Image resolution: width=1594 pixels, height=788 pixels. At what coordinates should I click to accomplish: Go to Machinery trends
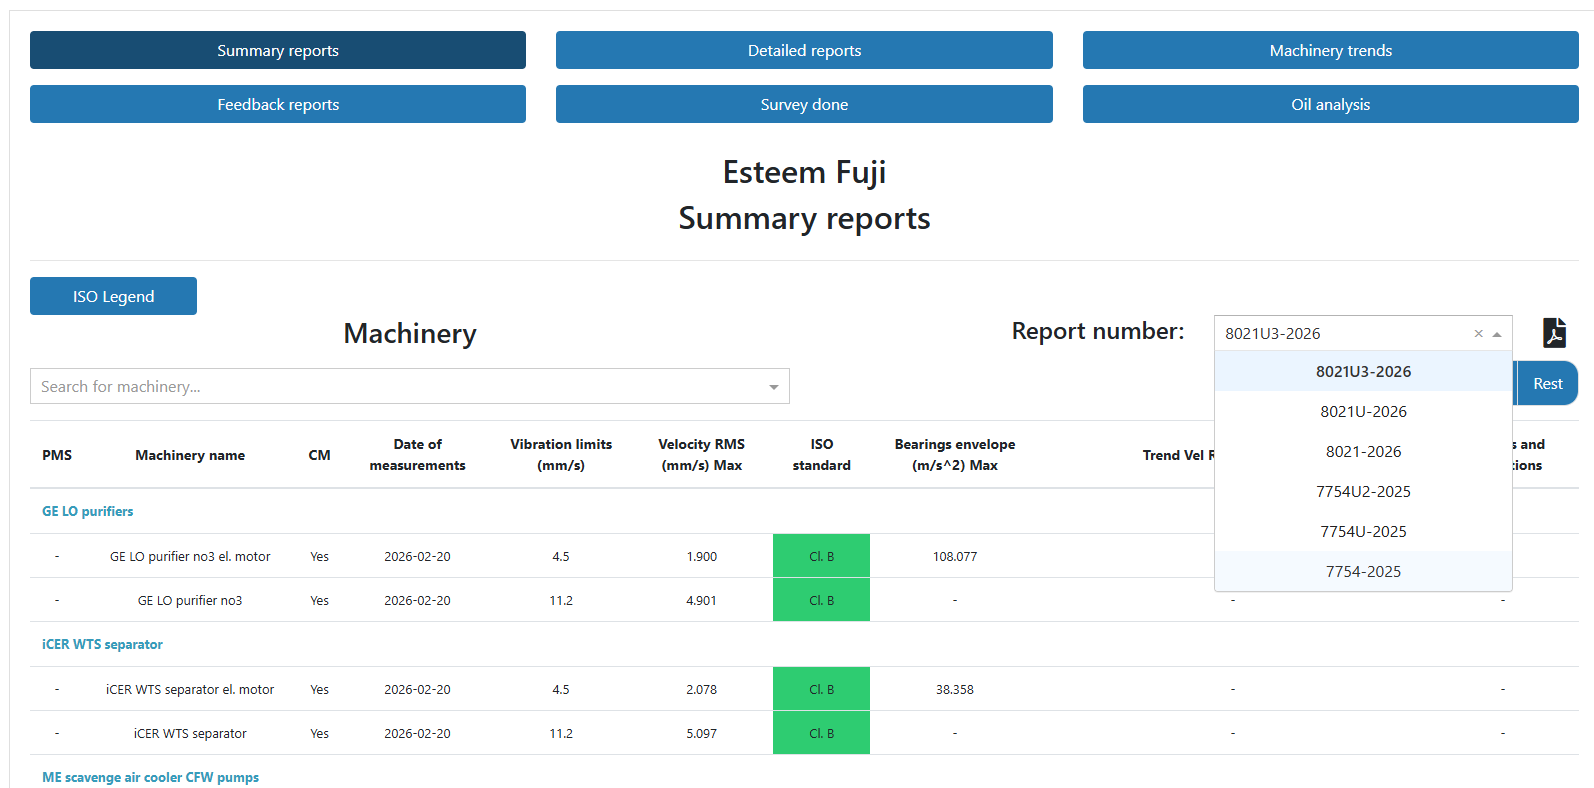tap(1330, 50)
